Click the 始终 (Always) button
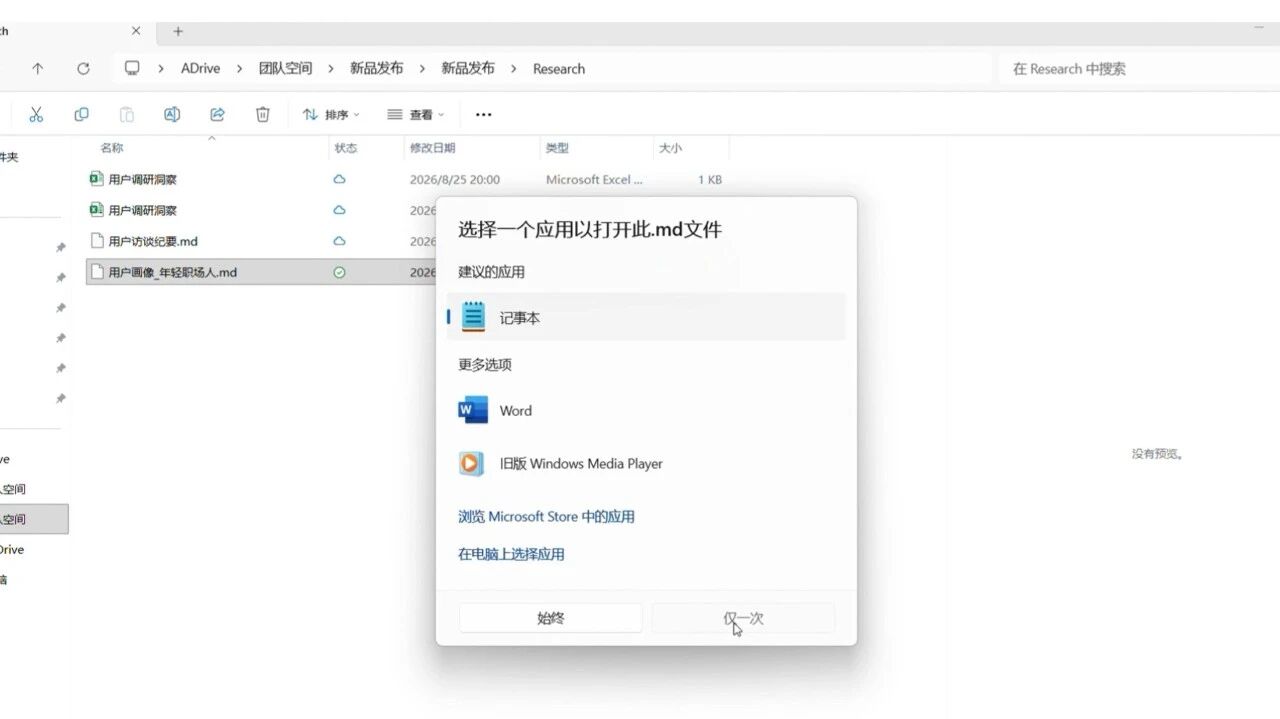 [551, 618]
